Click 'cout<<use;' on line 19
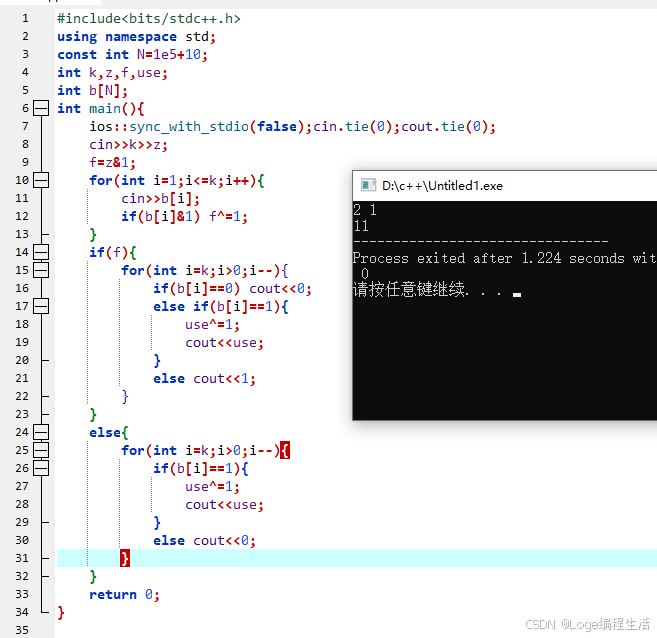Image resolution: width=657 pixels, height=638 pixels. pos(225,343)
